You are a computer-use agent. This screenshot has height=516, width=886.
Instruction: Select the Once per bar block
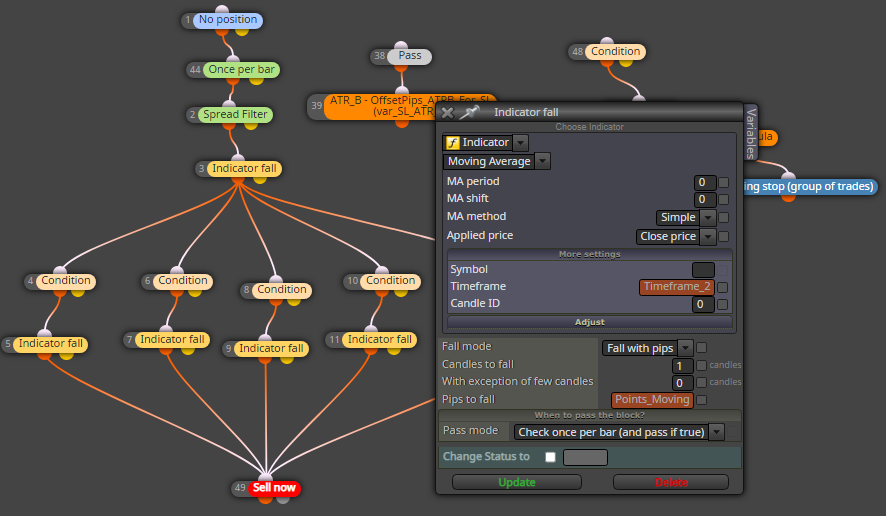coord(241,70)
